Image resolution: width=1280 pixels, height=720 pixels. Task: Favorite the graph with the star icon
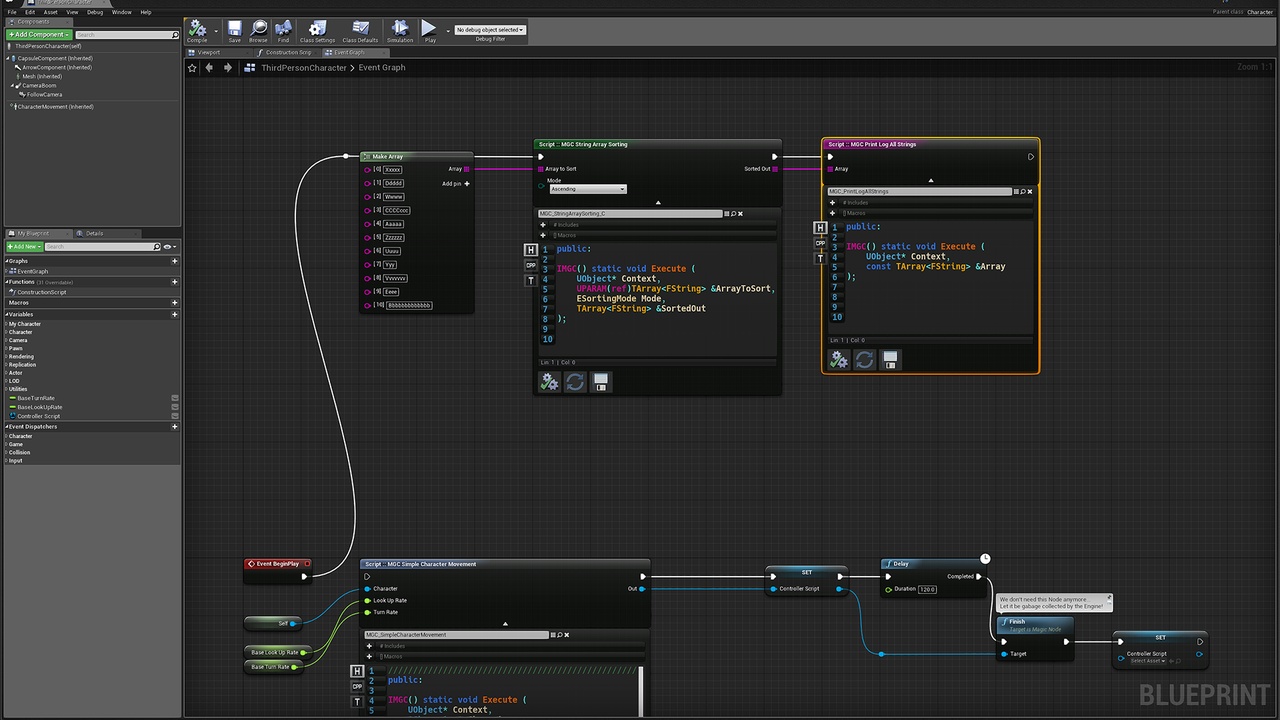coord(192,68)
